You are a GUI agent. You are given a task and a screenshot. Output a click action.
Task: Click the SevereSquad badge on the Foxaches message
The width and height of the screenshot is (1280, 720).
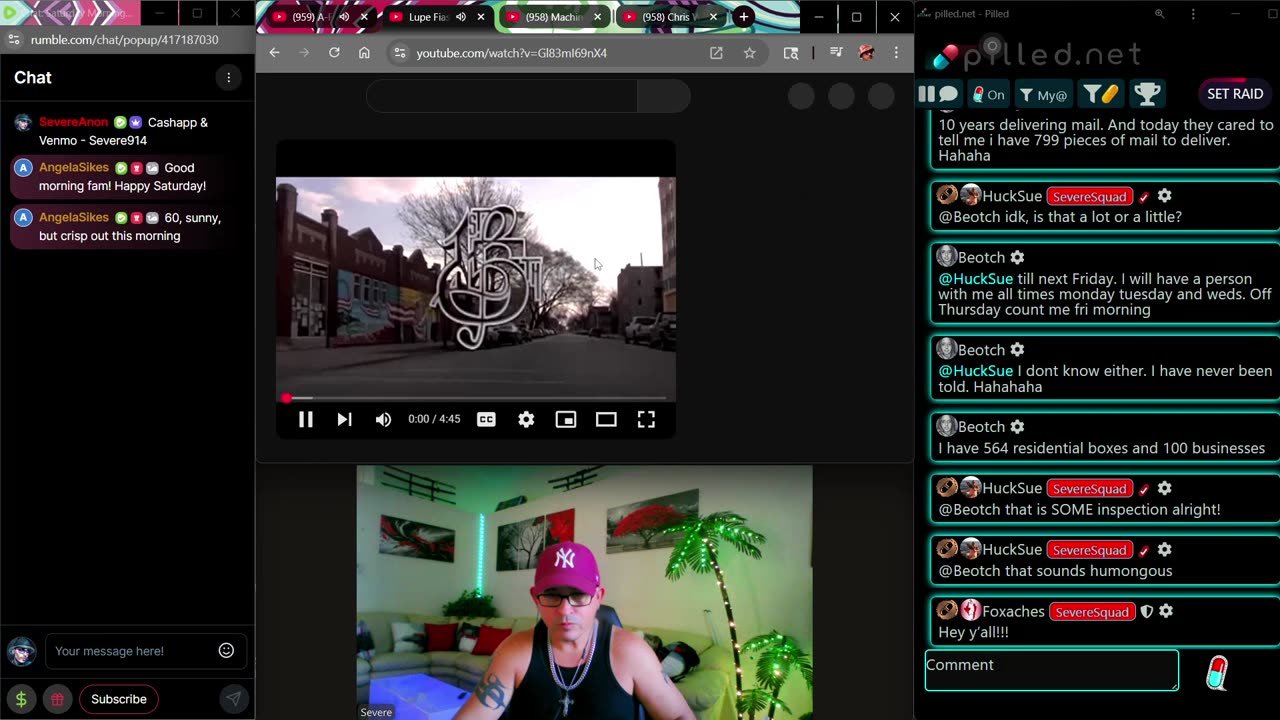pos(1092,612)
